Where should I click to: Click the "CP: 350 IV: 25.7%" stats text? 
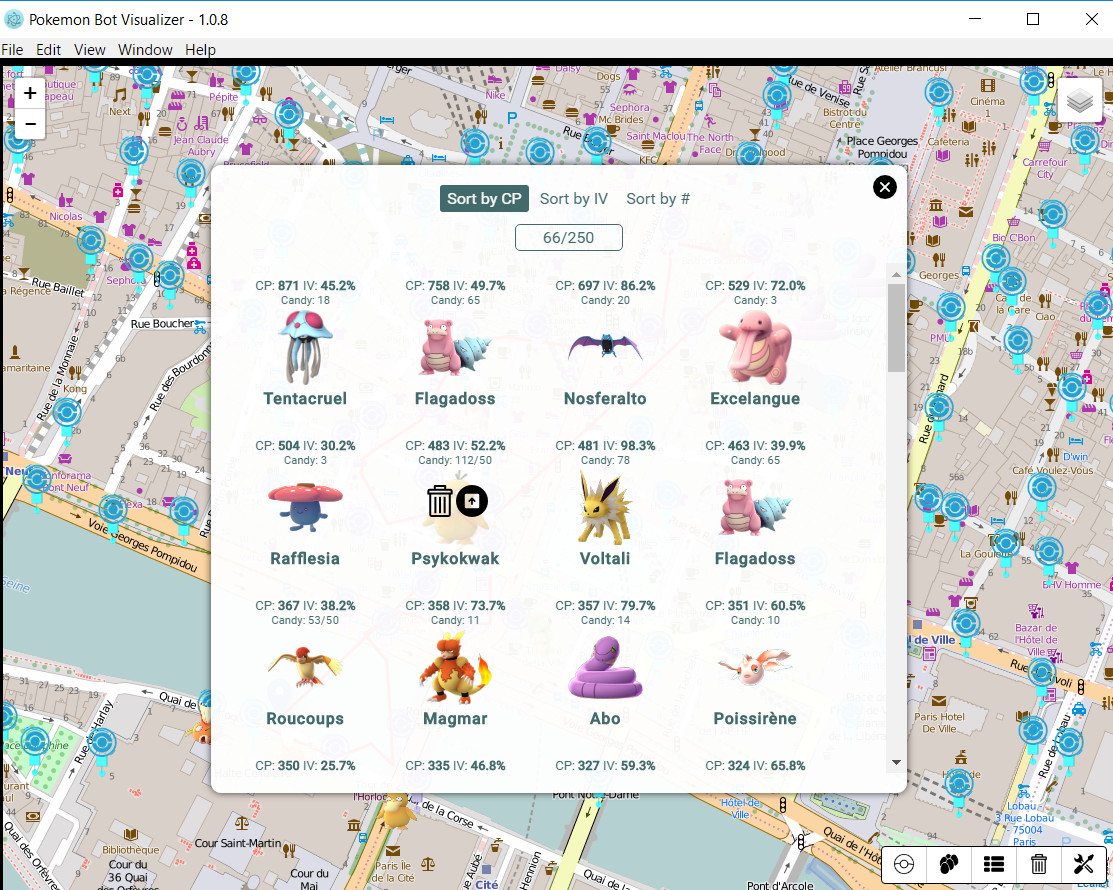(x=305, y=766)
